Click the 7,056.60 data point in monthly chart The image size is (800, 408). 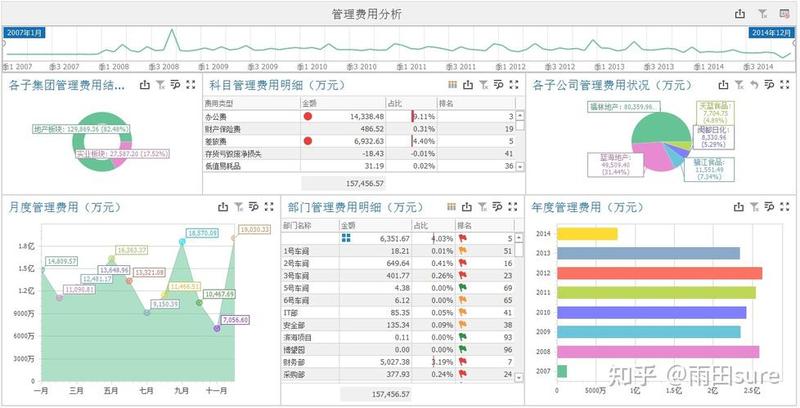pos(217,328)
